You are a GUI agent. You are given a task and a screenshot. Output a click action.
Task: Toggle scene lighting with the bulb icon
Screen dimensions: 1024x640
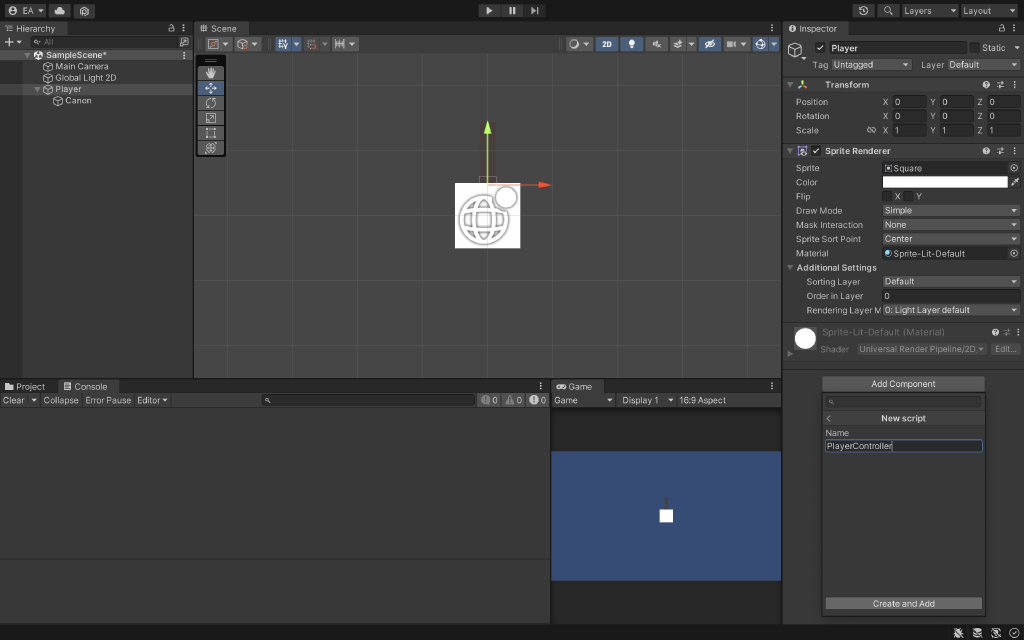coord(632,44)
